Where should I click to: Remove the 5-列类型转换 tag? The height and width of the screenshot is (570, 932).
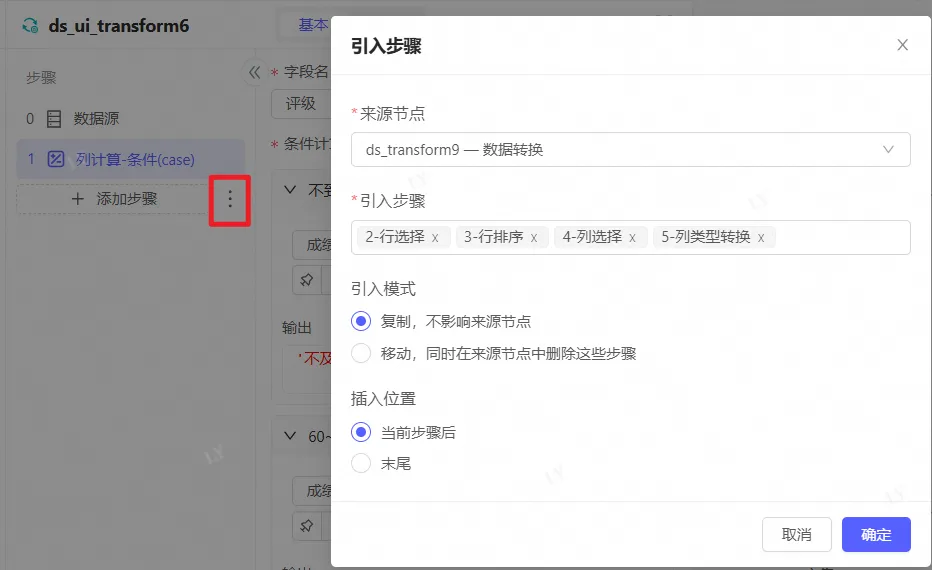(x=761, y=238)
